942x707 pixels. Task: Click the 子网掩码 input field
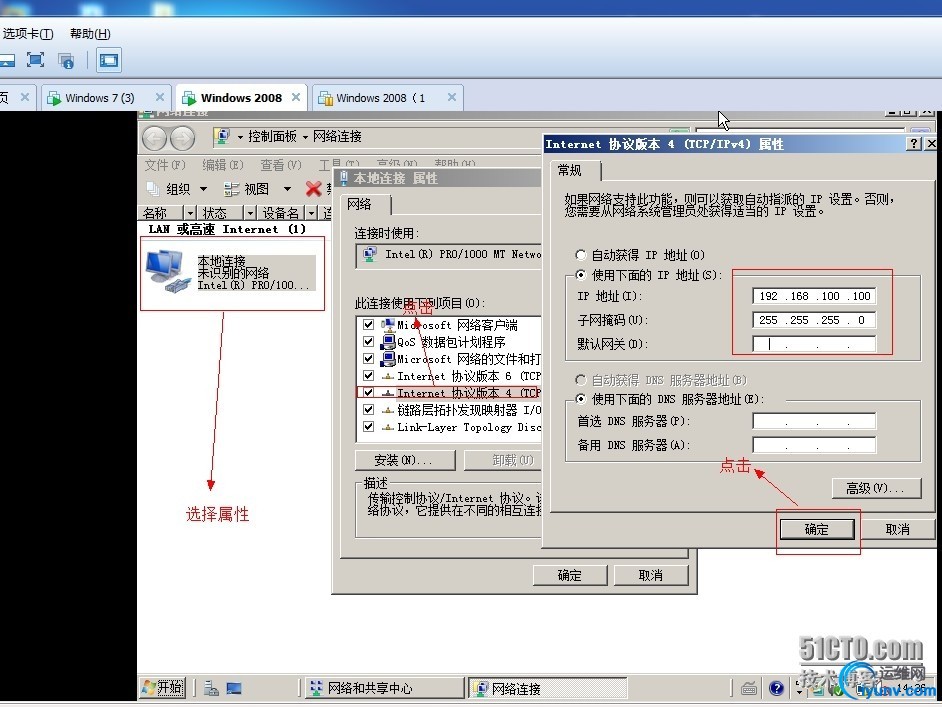click(813, 320)
